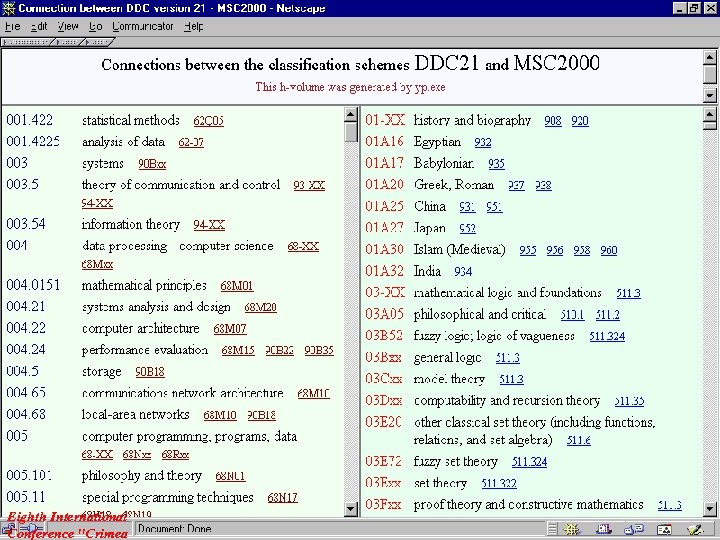Open the File menu
This screenshot has height=540, width=720.
click(12, 27)
